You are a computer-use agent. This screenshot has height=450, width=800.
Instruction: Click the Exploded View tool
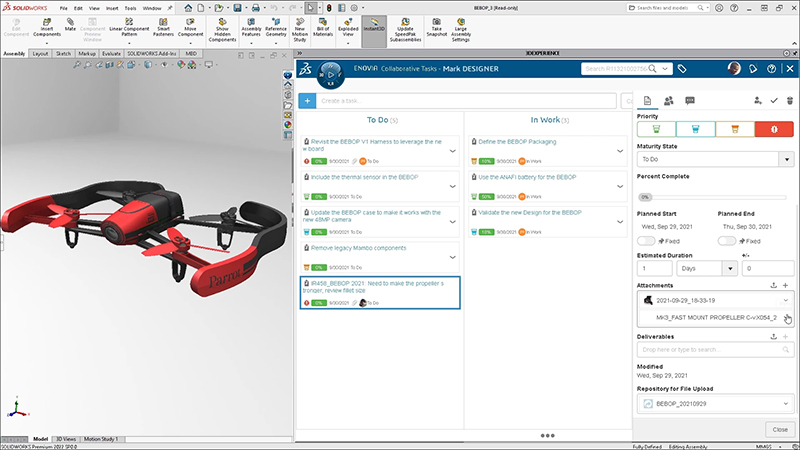[x=348, y=28]
